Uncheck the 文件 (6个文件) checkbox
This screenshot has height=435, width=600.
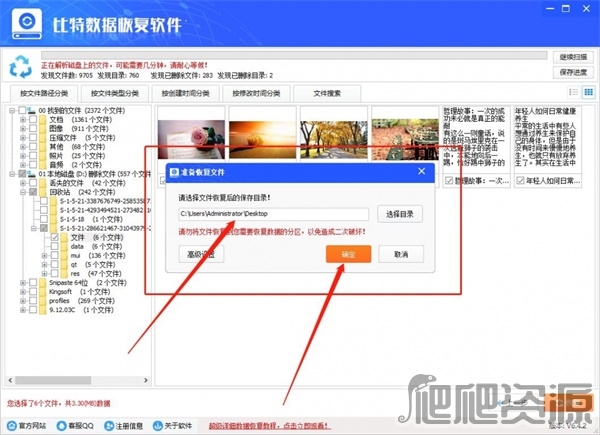pyautogui.click(x=55, y=237)
